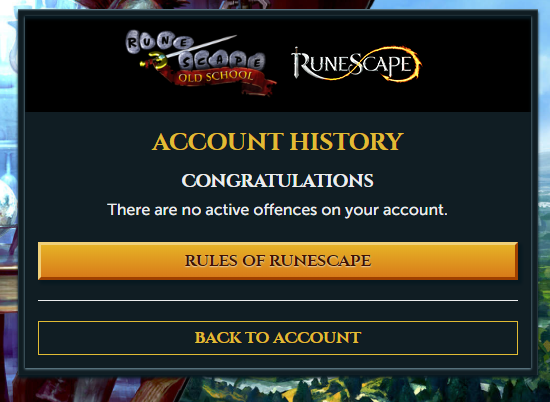
Task: Go back using Back to Account
Action: tap(278, 338)
